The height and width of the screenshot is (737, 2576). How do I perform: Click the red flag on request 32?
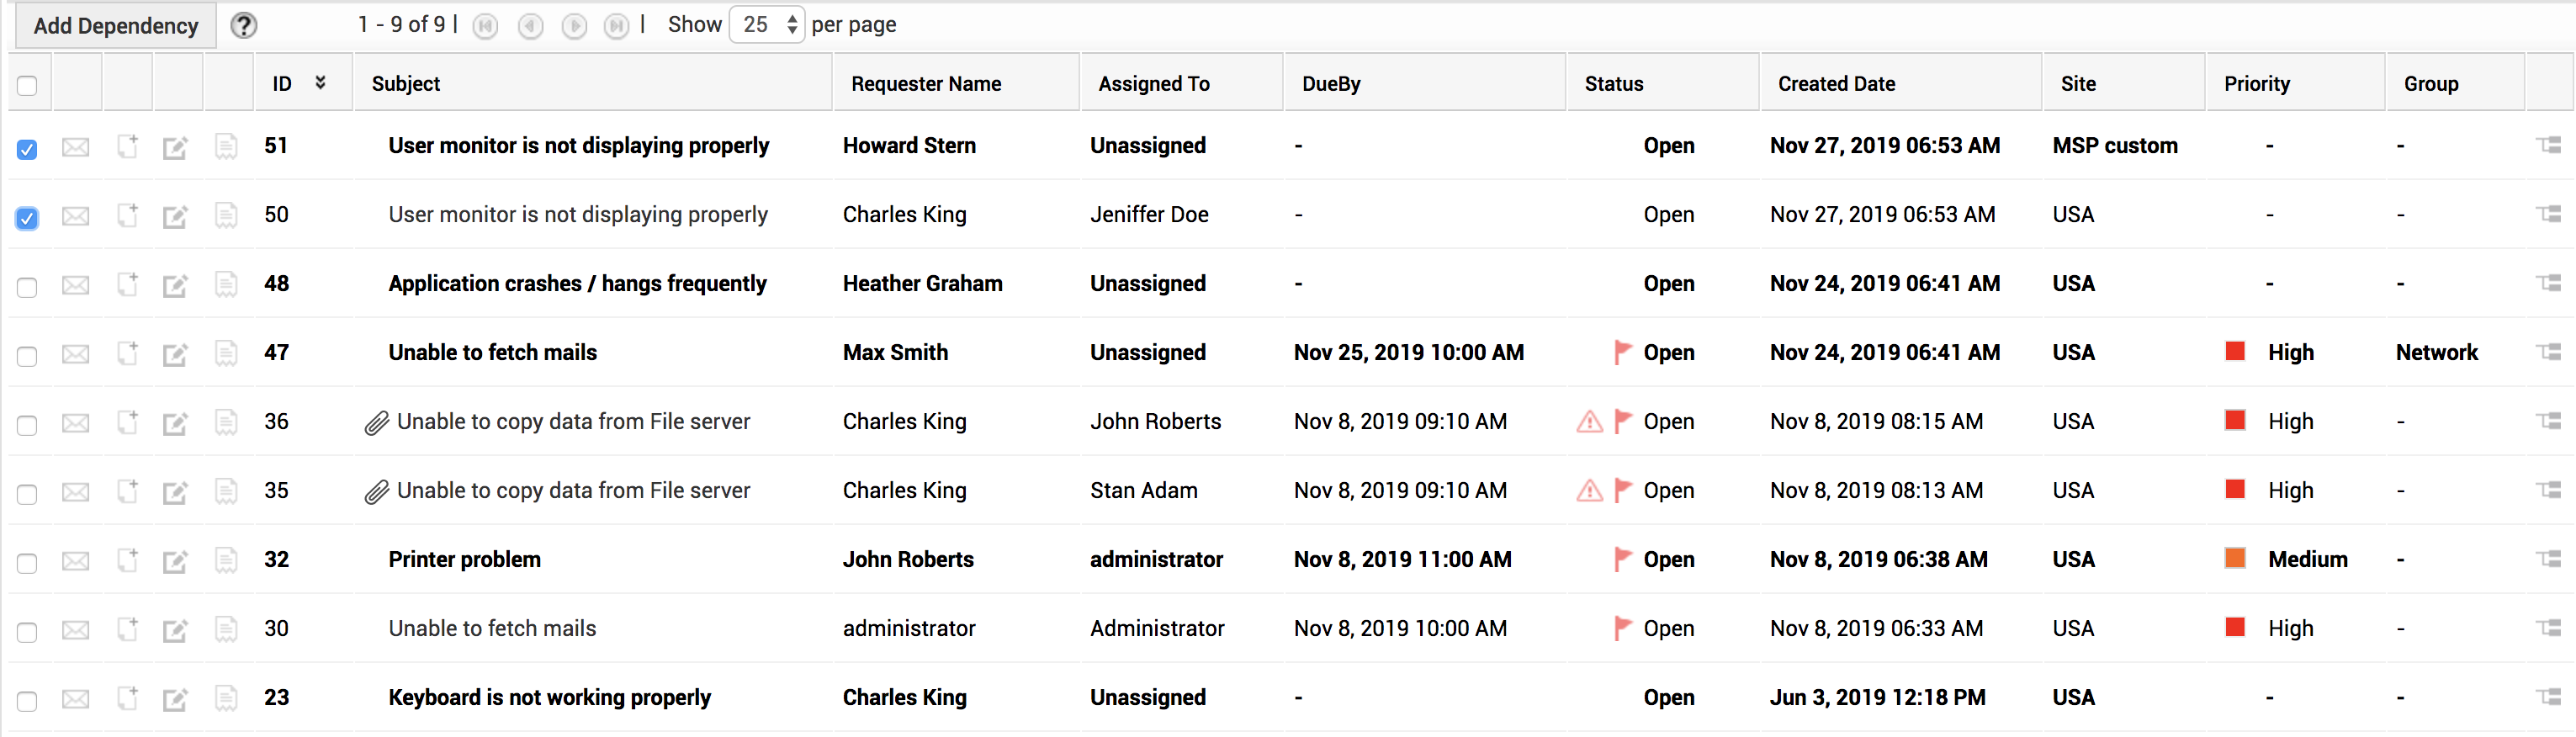tap(1622, 560)
